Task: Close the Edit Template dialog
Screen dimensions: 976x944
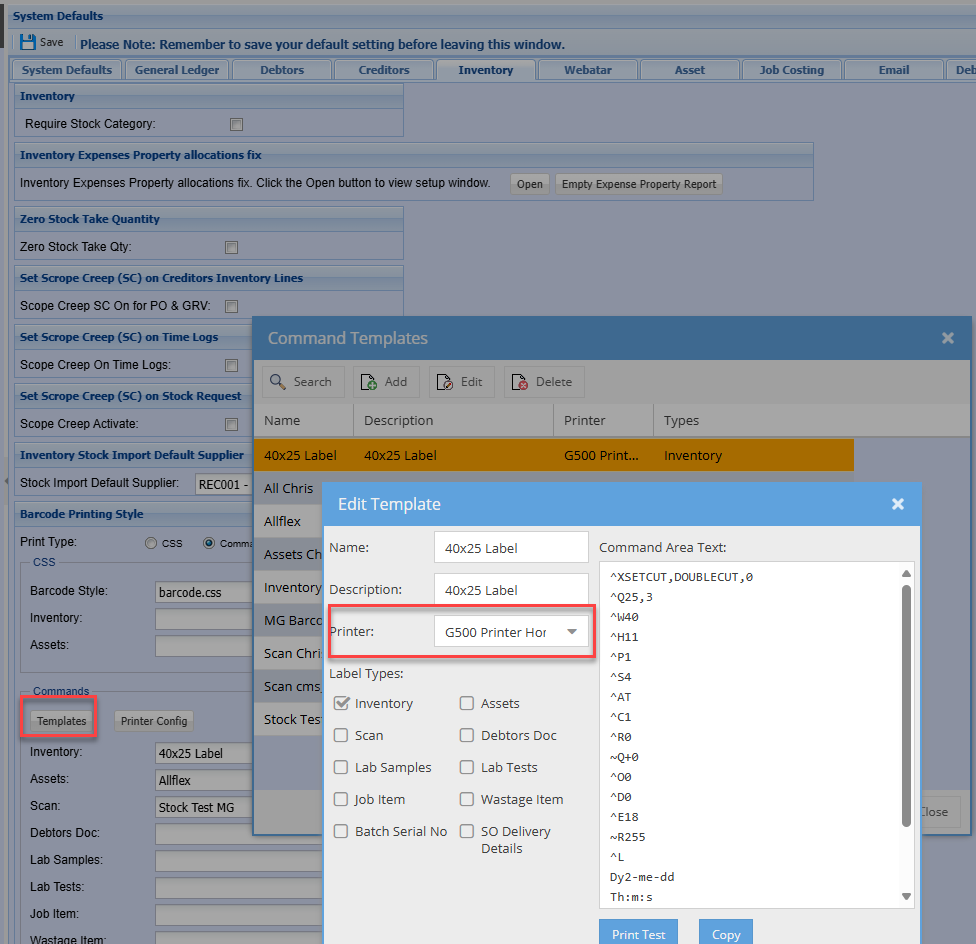Action: pyautogui.click(x=897, y=504)
